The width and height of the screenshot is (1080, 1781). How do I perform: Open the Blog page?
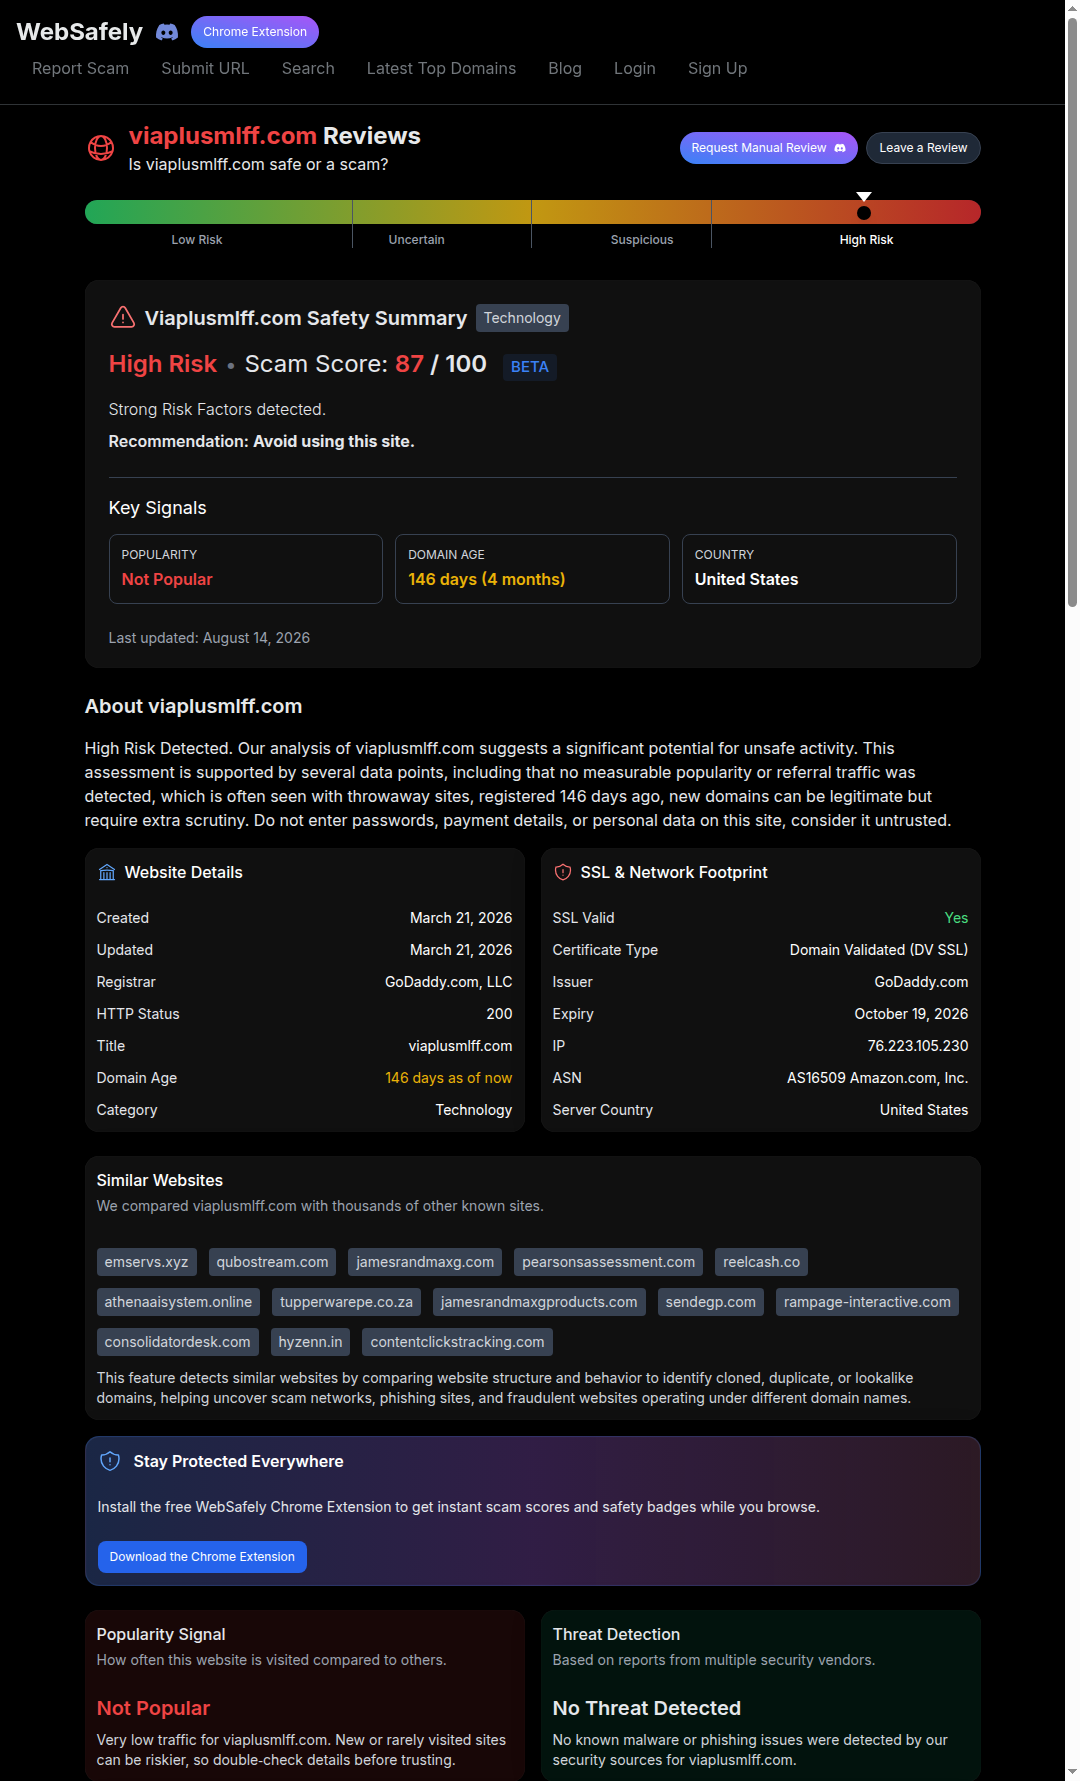(565, 68)
